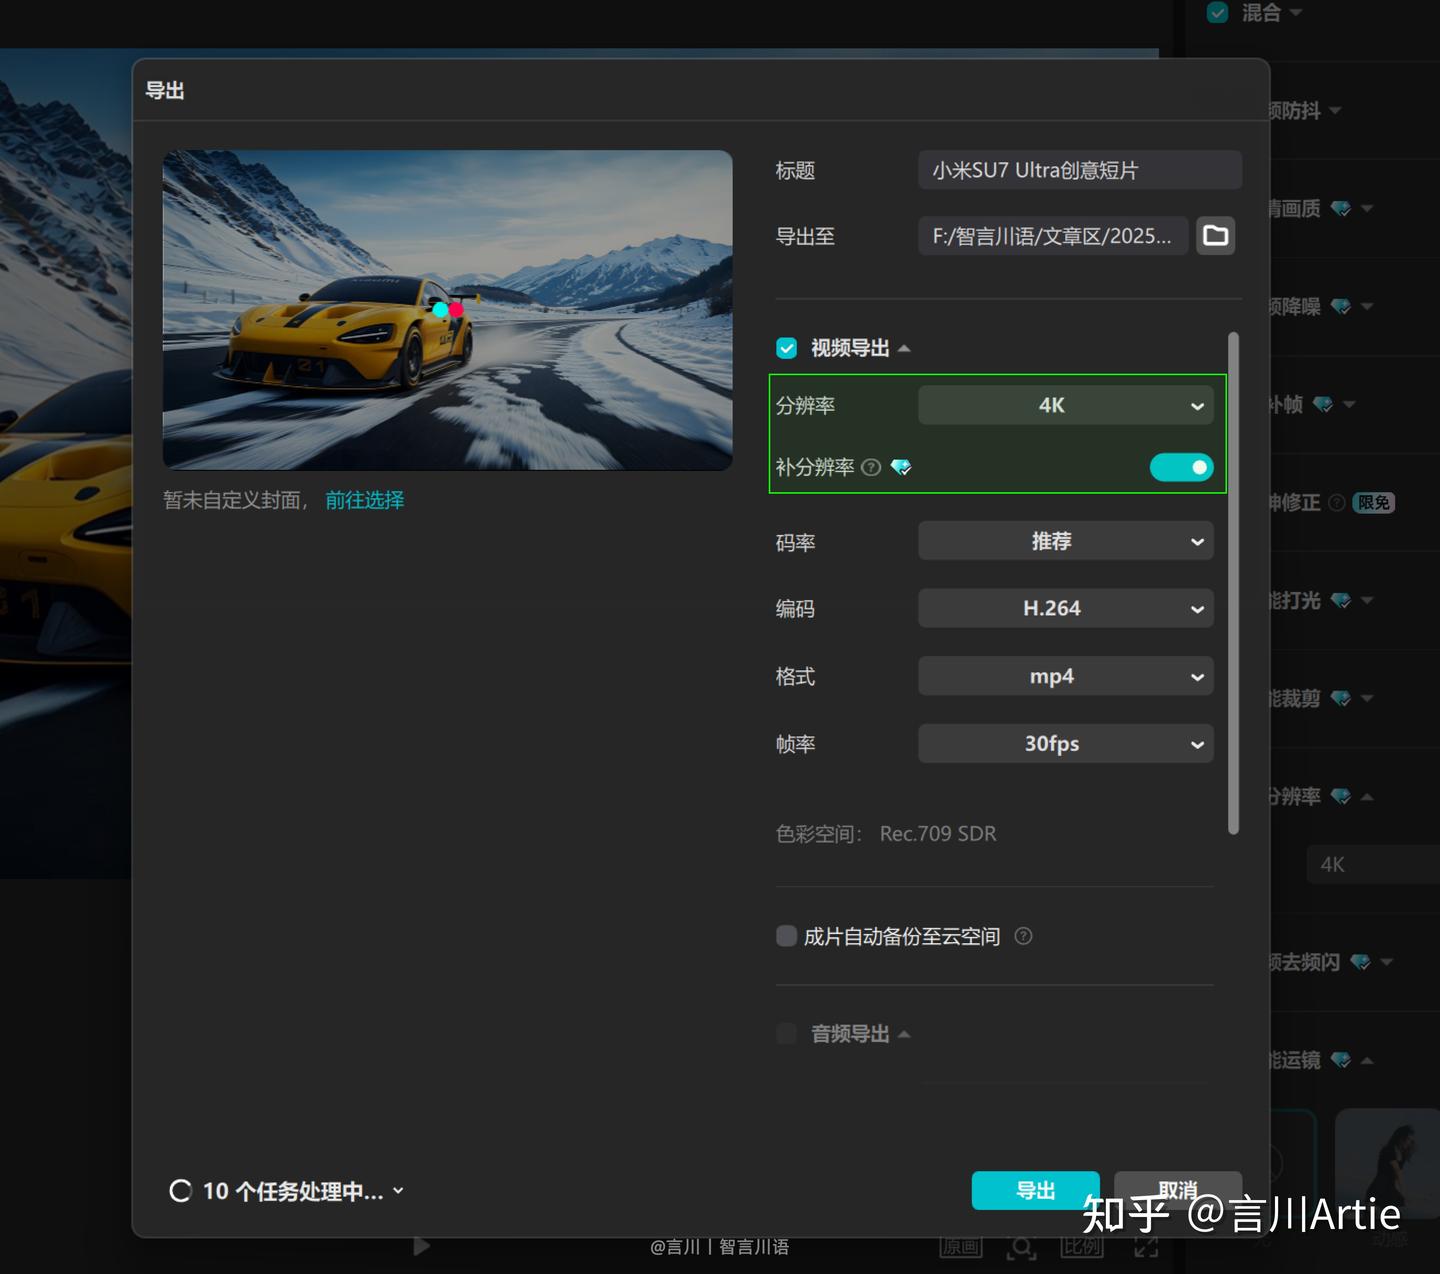Click the export settings vertical scrollbar
This screenshot has width=1440, height=1274.
[1233, 583]
